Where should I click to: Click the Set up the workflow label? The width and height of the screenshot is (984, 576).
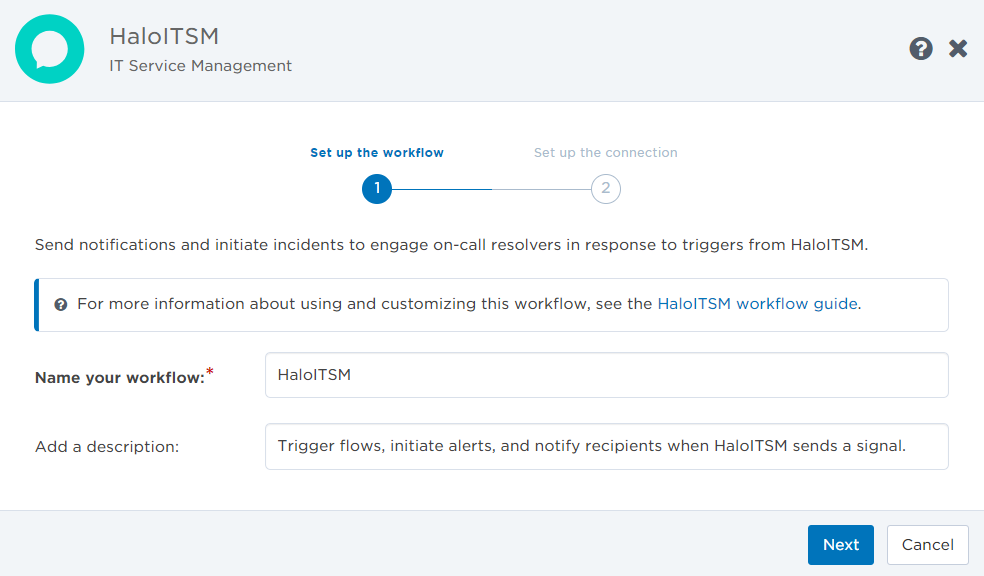376,152
